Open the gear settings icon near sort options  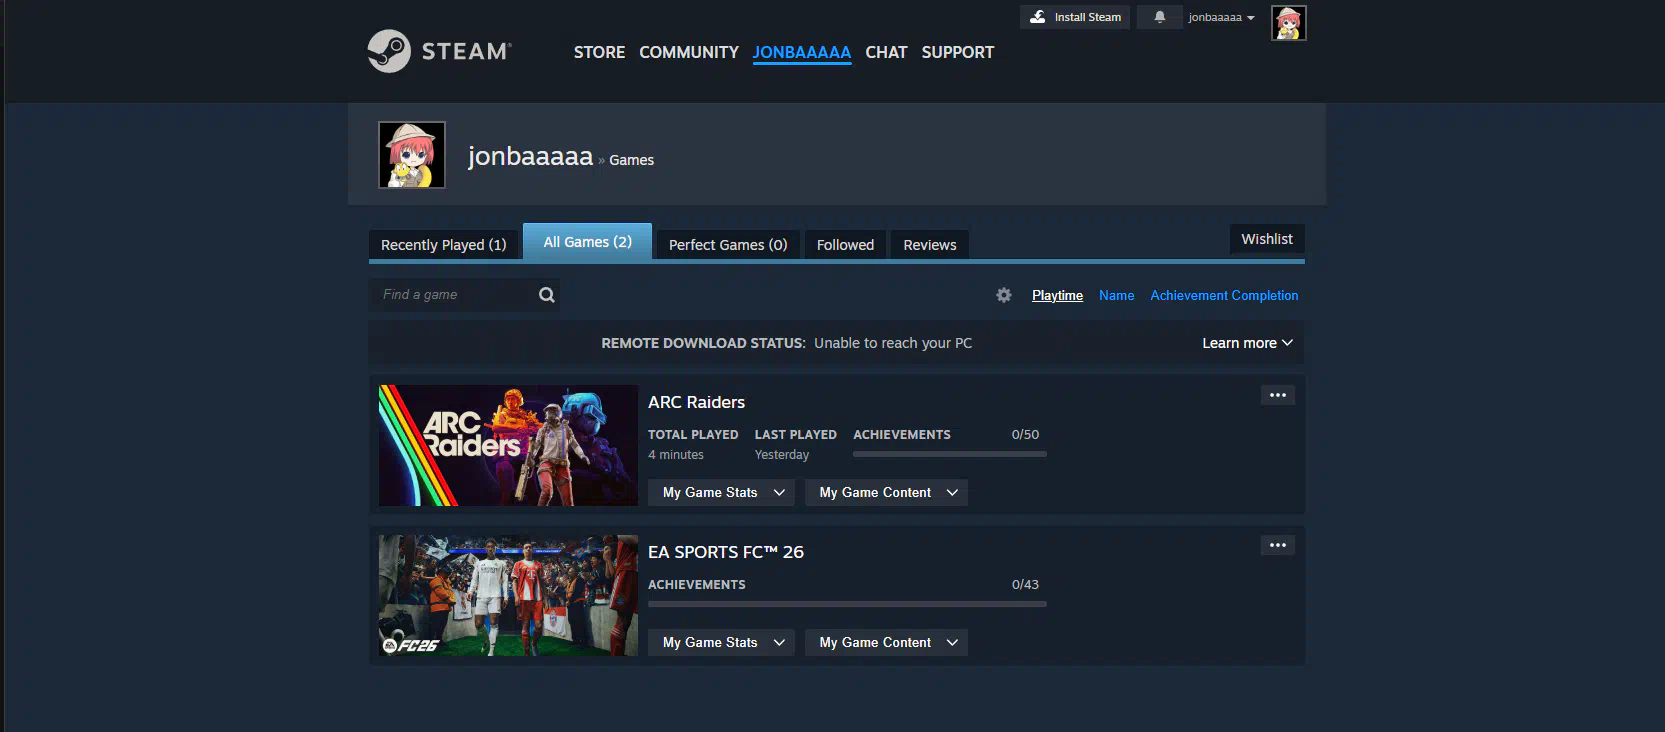(1004, 295)
